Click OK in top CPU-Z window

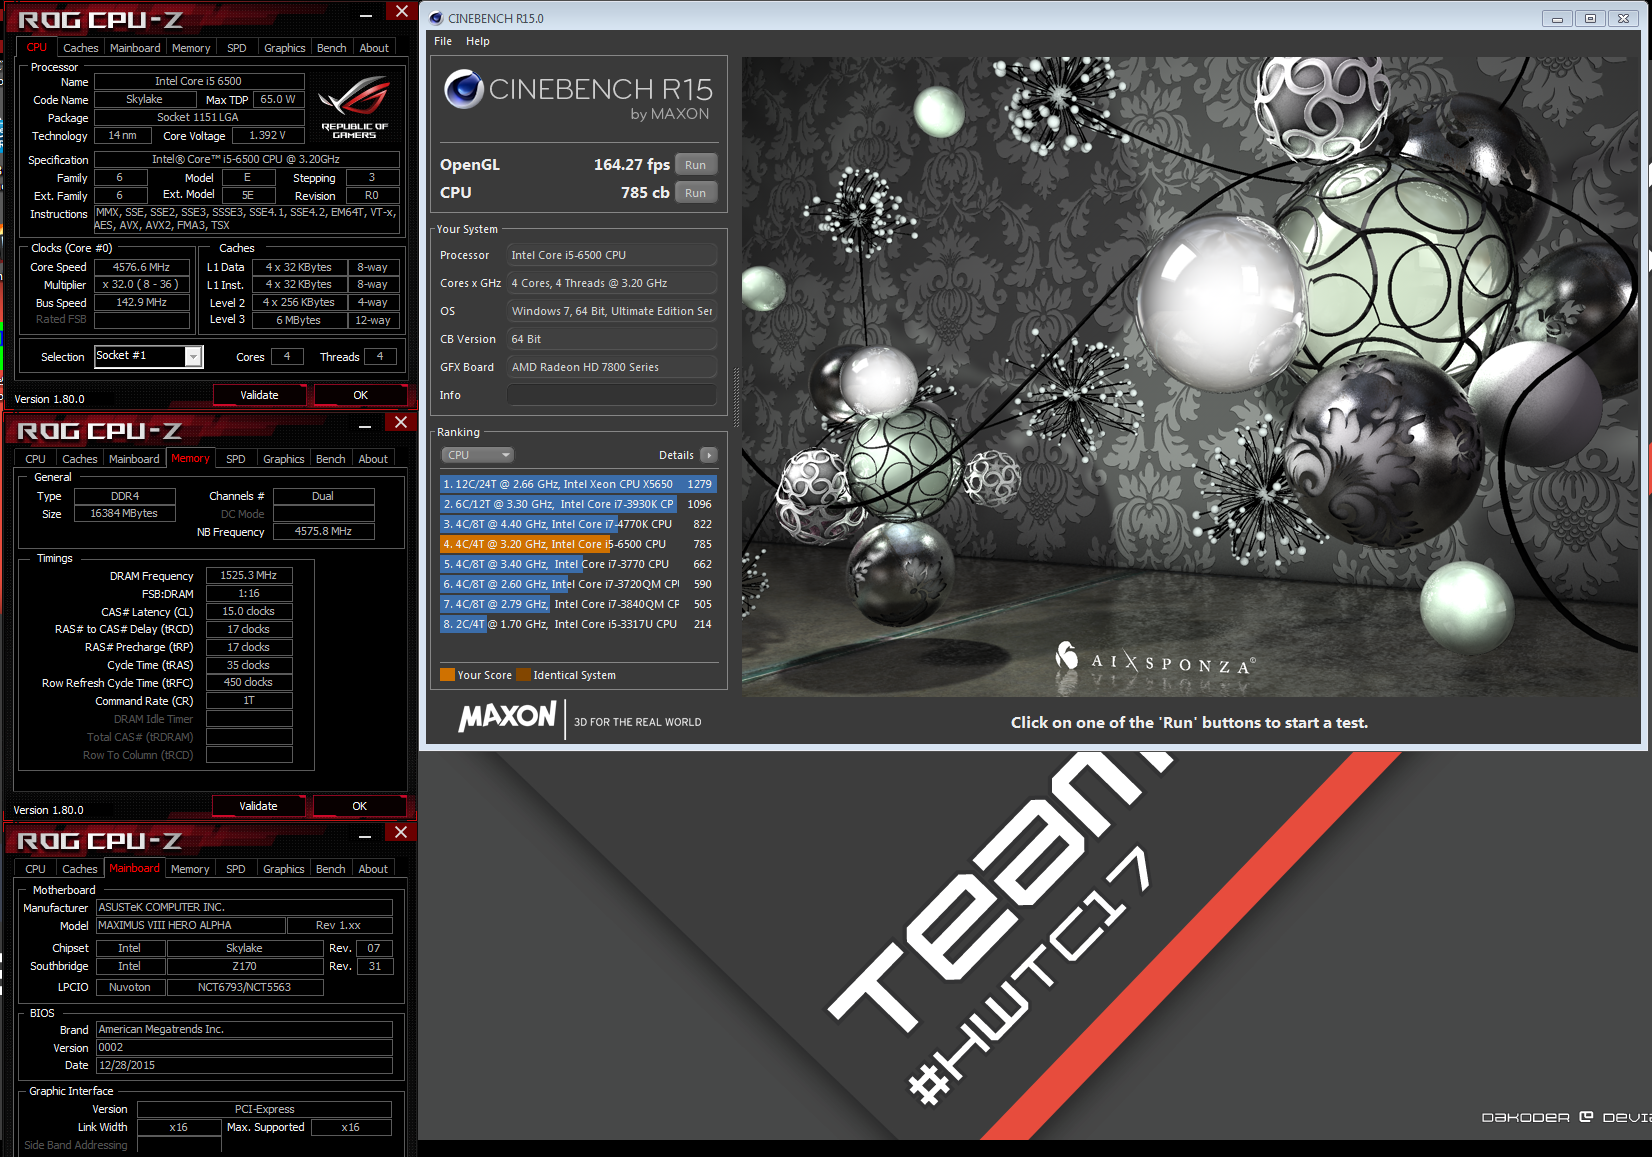[x=361, y=395]
